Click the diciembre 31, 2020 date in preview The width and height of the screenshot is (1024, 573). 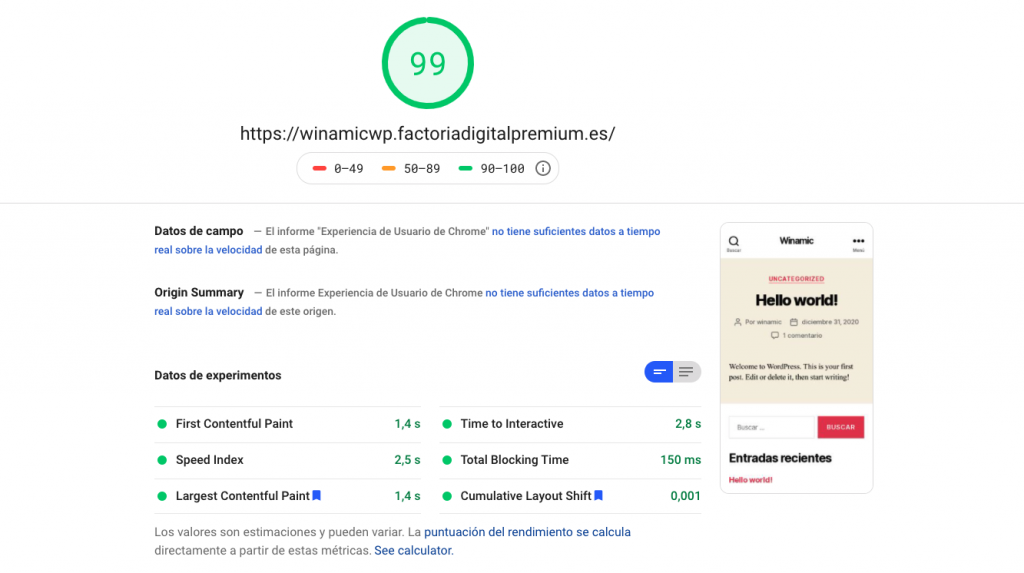tap(830, 322)
